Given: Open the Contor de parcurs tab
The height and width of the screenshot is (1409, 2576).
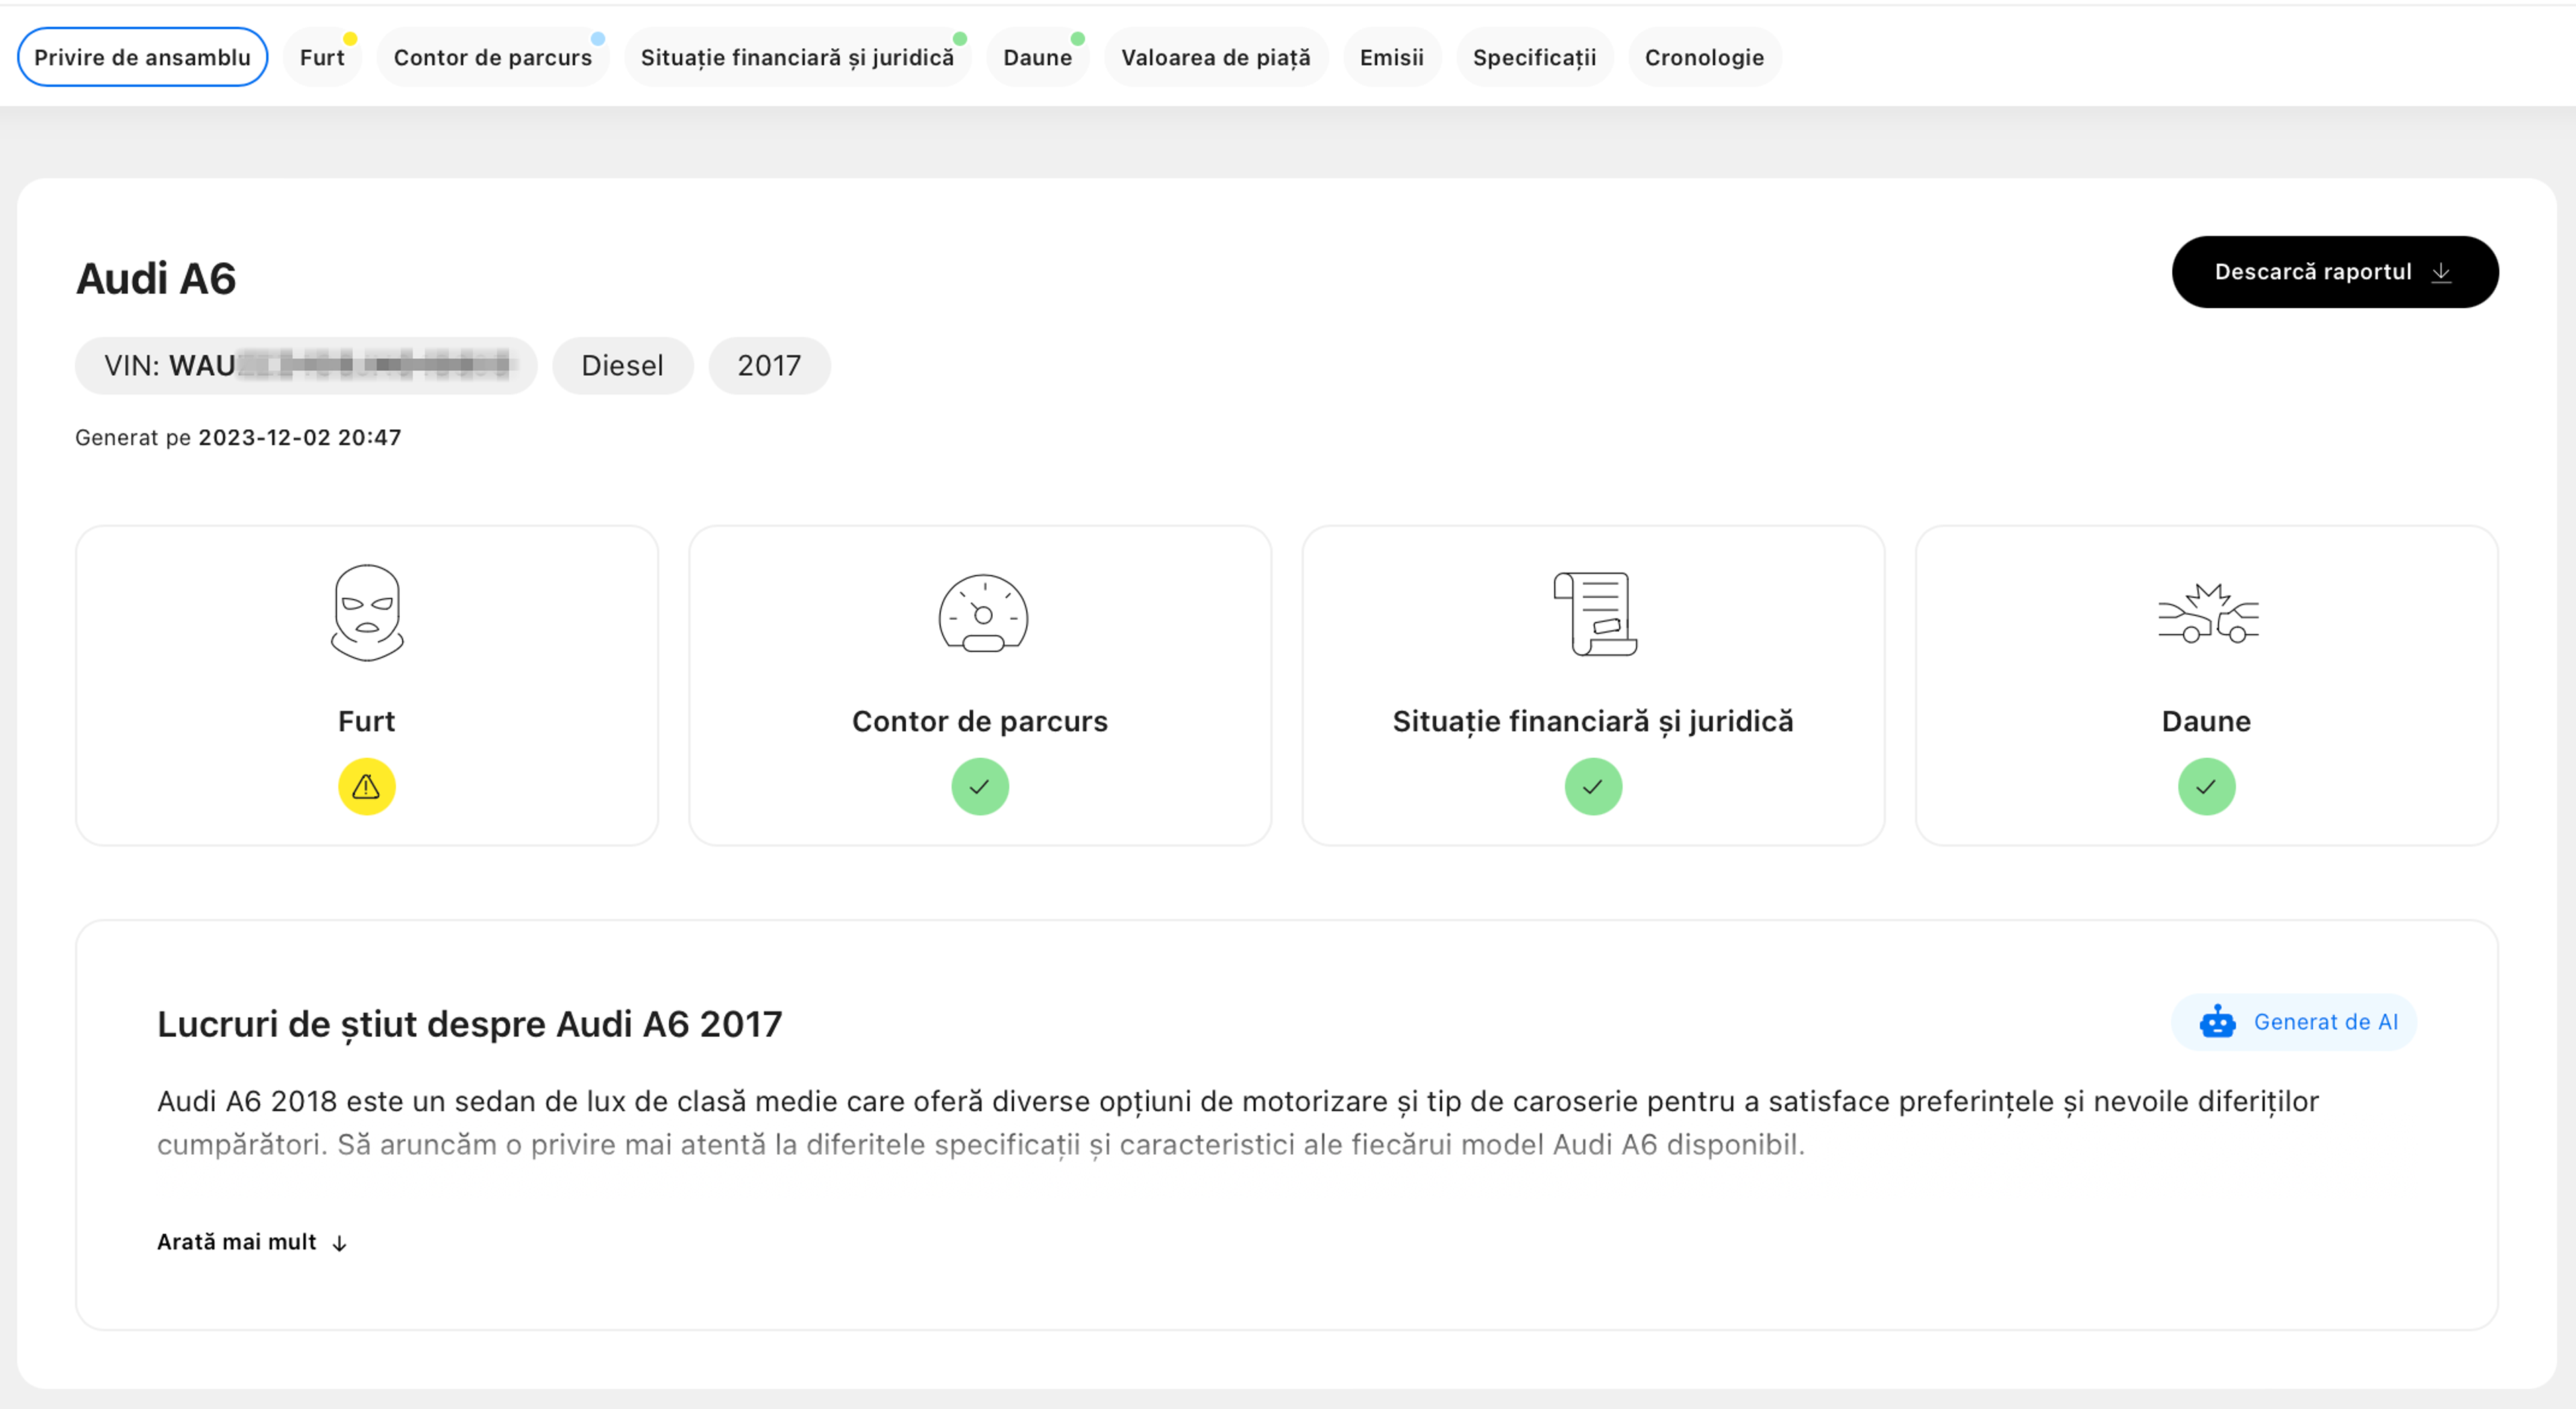Looking at the screenshot, I should pyautogui.click(x=492, y=57).
